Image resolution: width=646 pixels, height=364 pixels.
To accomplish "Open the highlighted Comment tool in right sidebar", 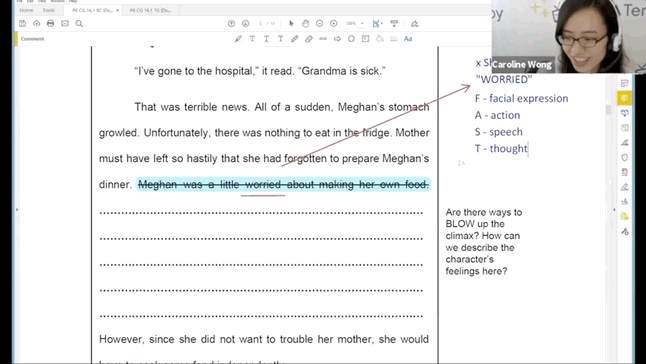I will [x=625, y=98].
